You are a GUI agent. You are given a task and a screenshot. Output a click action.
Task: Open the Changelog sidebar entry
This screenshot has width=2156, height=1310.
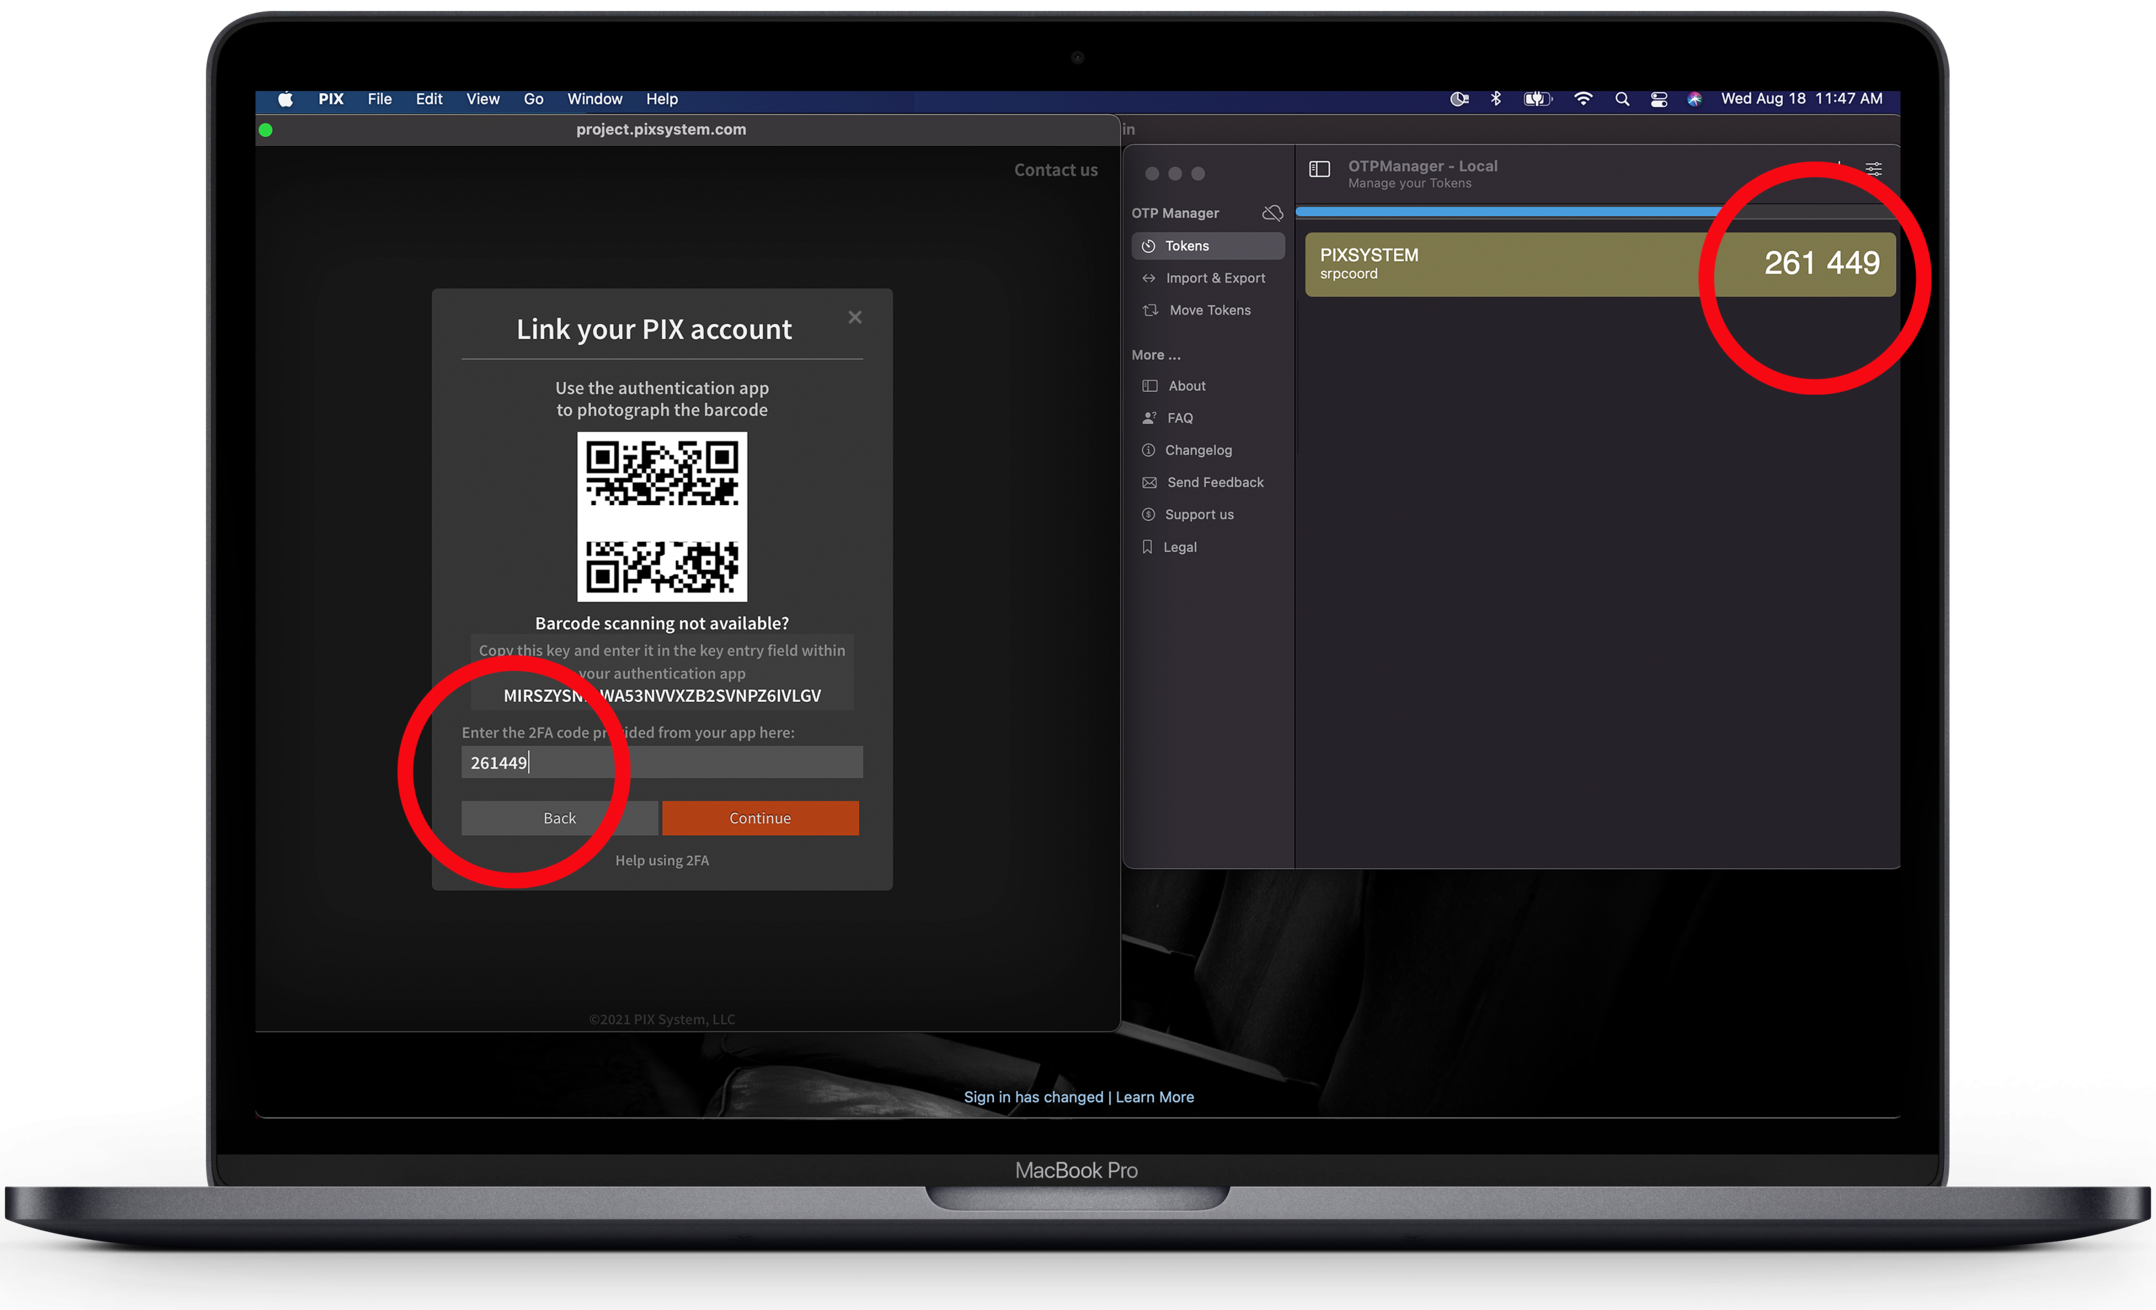click(1197, 450)
